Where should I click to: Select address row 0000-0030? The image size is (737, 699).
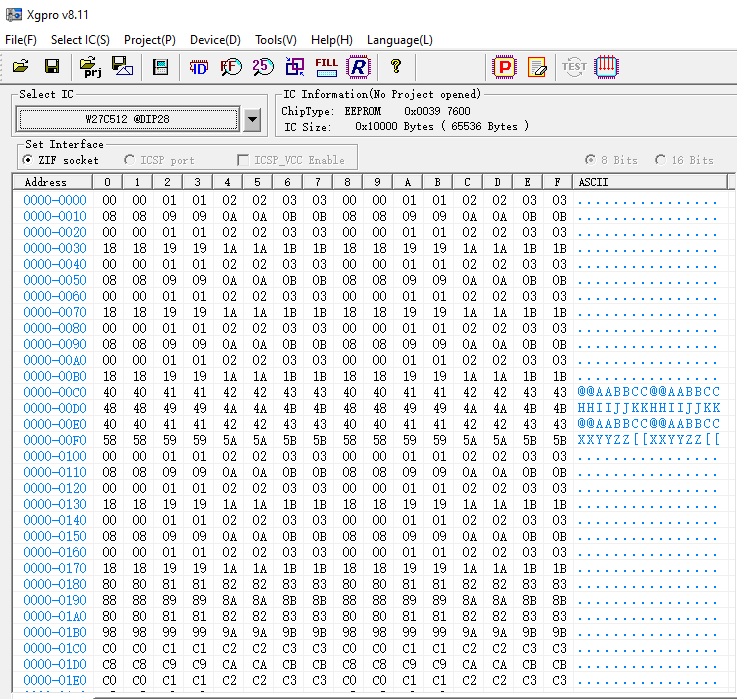55,248
